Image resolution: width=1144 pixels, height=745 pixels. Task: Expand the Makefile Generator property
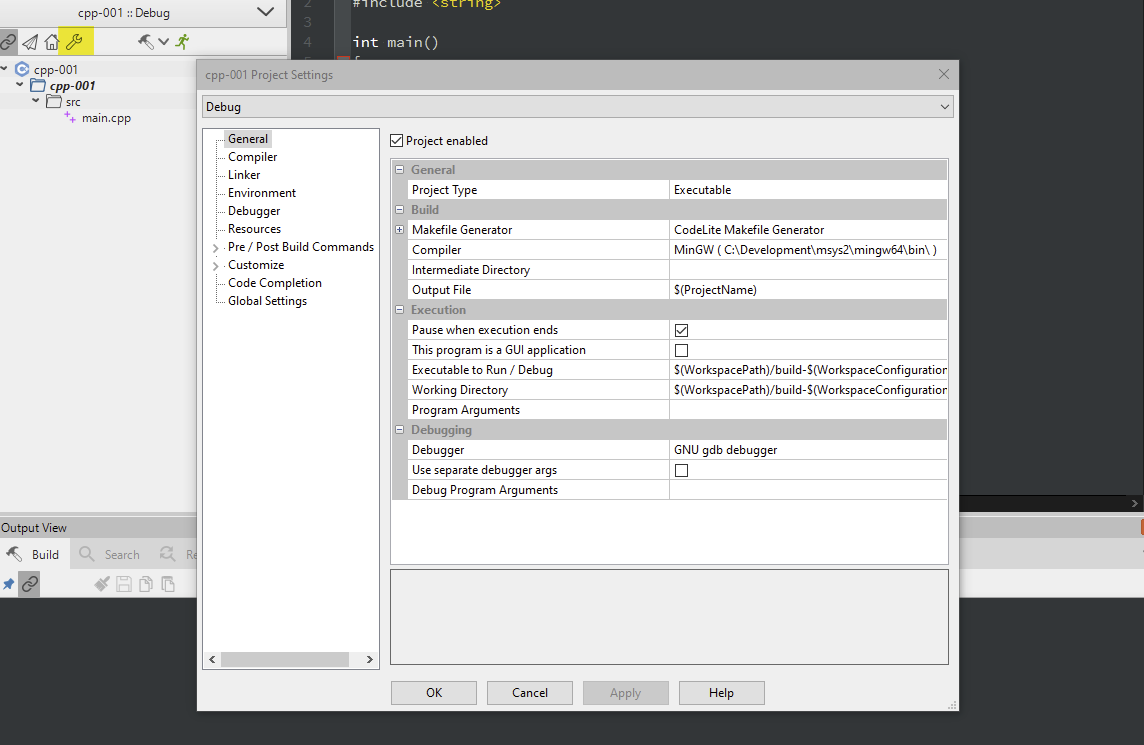click(399, 229)
